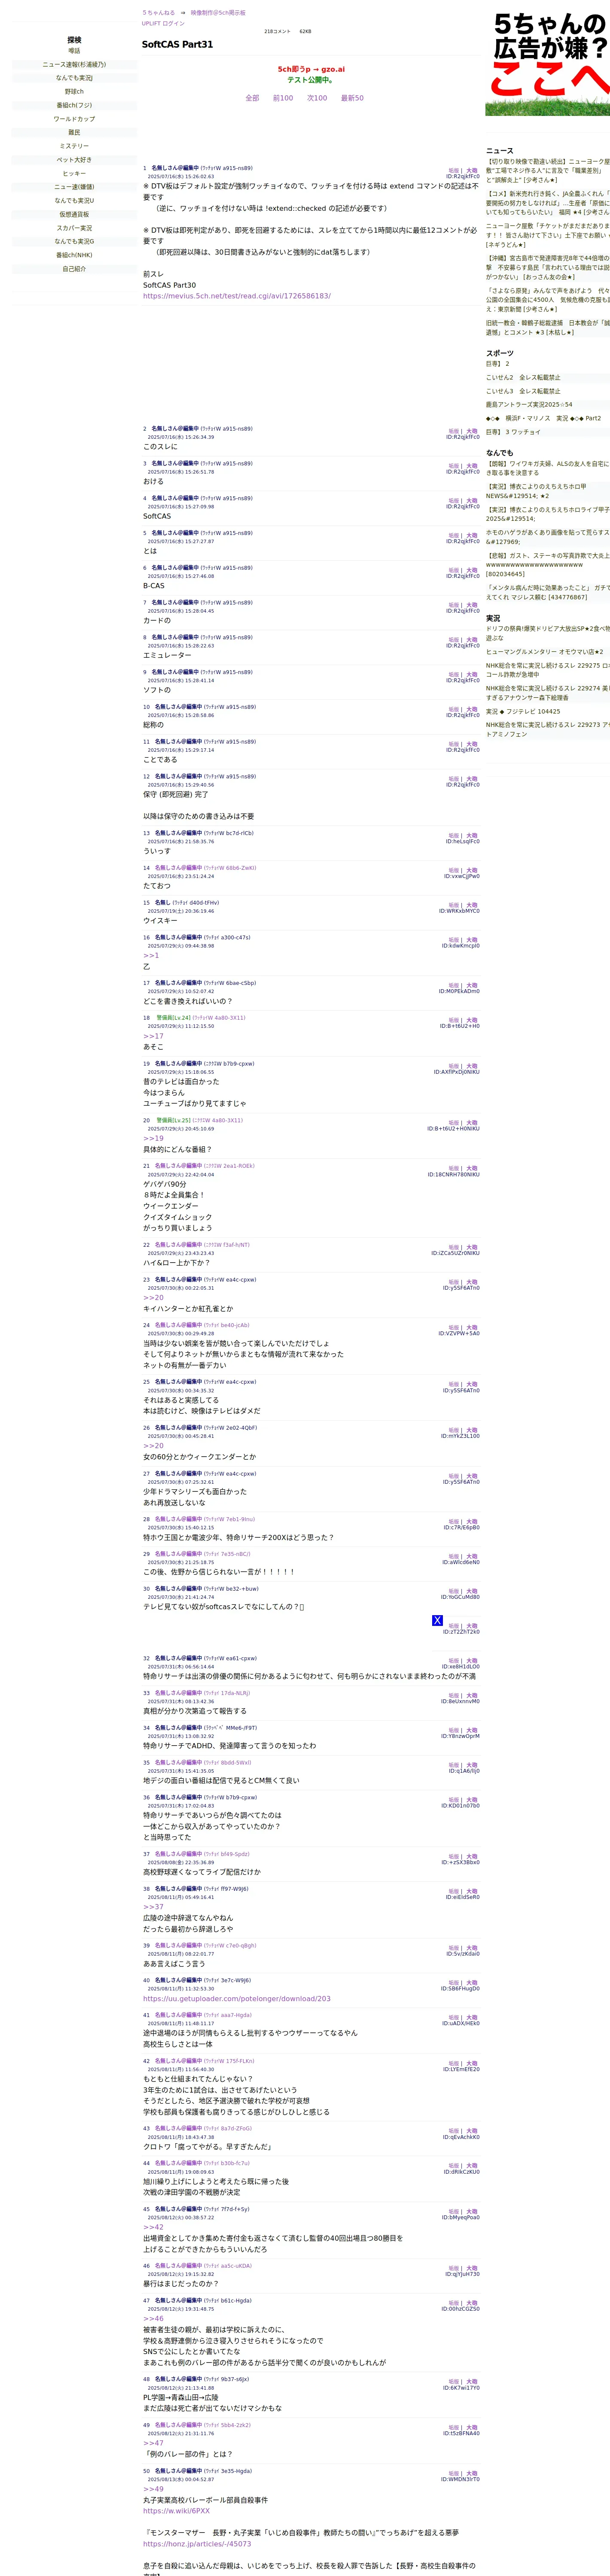
Task: Open なんでも実況U in the sidebar
Action: coord(74,200)
